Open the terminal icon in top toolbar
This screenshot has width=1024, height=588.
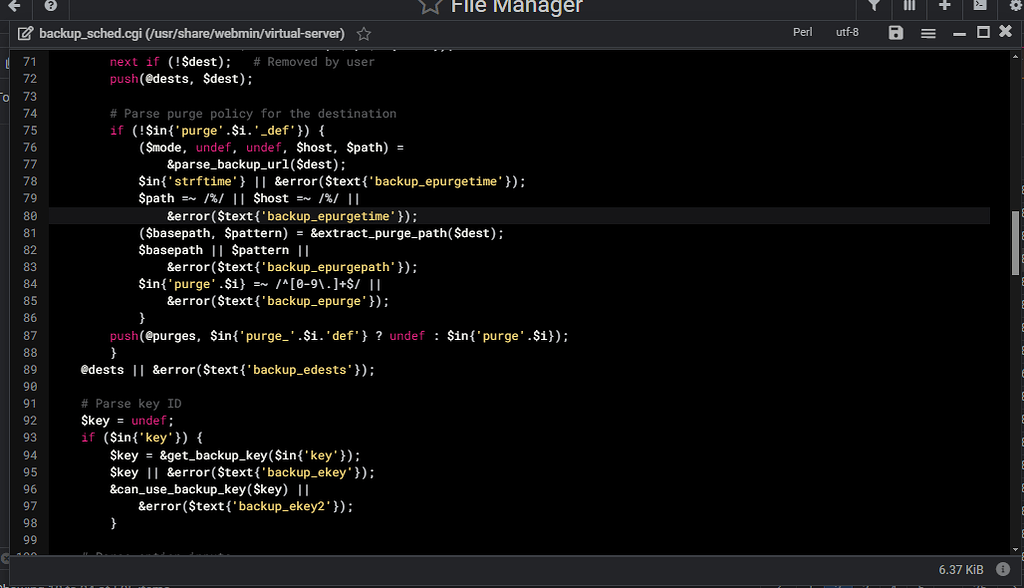[980, 6]
